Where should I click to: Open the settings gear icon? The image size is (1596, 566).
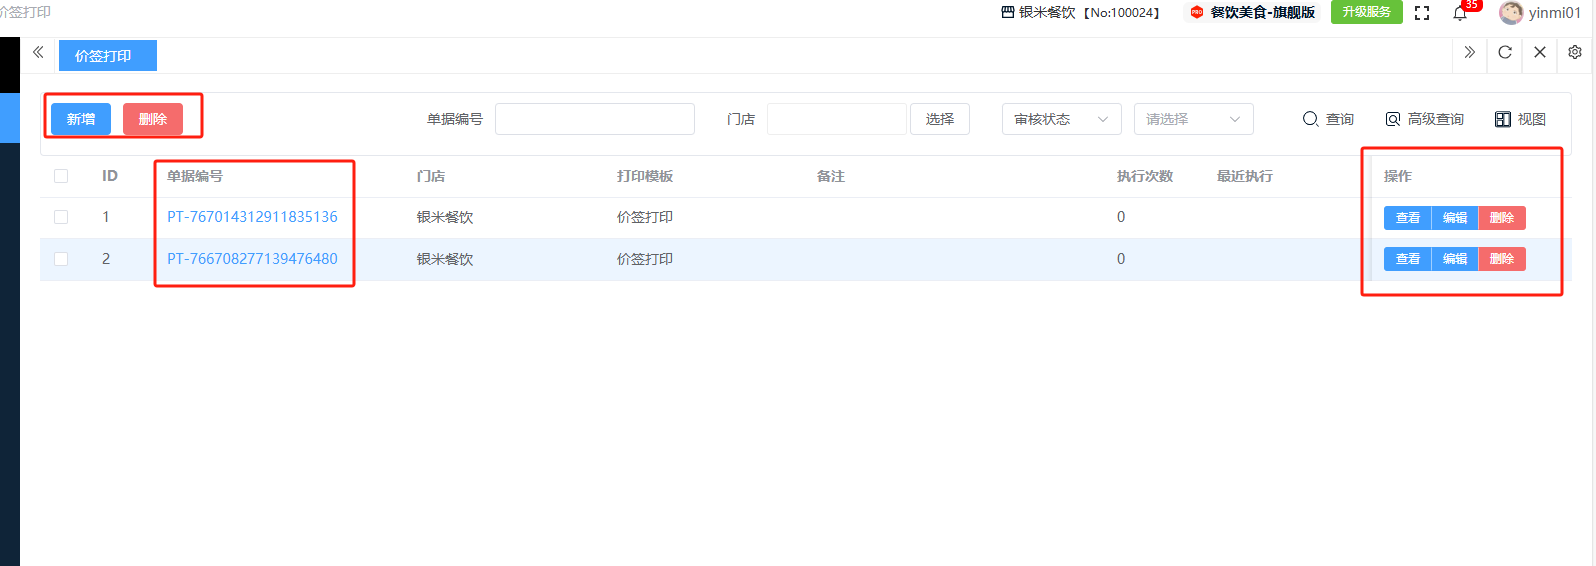click(1575, 52)
